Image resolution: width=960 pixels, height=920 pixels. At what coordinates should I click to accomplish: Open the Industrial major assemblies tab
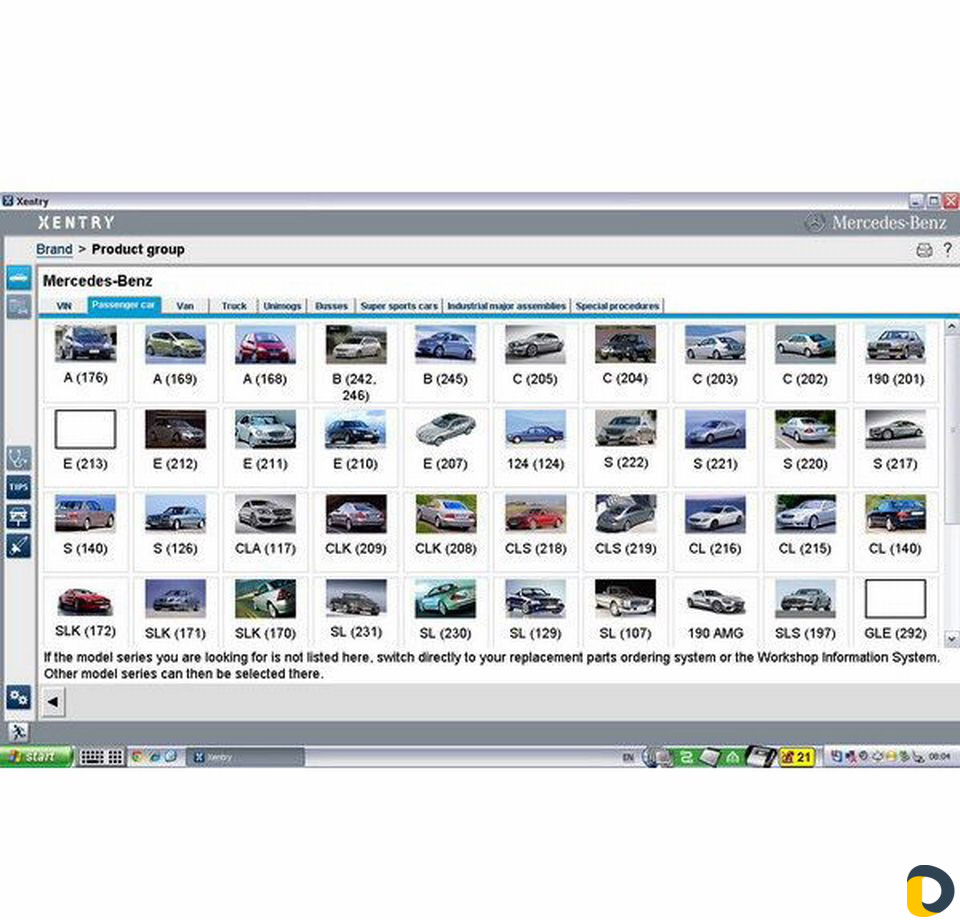coord(506,305)
